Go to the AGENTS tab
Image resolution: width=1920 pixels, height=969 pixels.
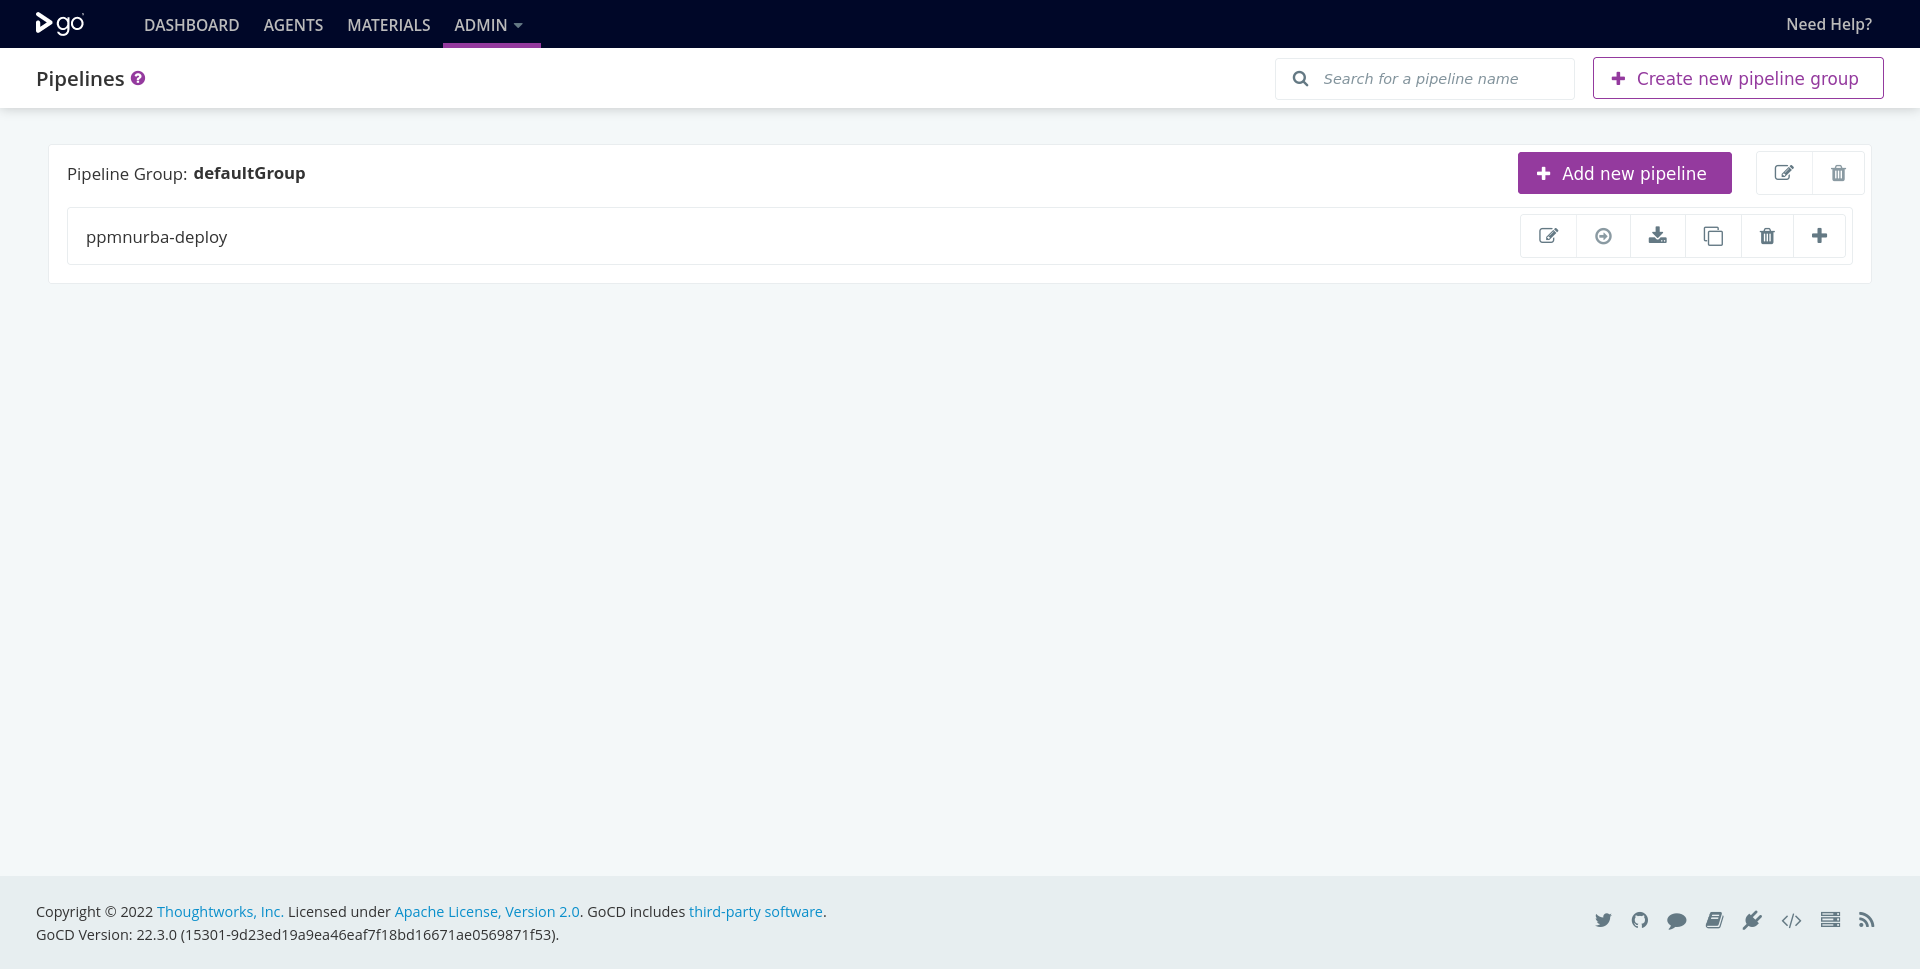(x=293, y=25)
